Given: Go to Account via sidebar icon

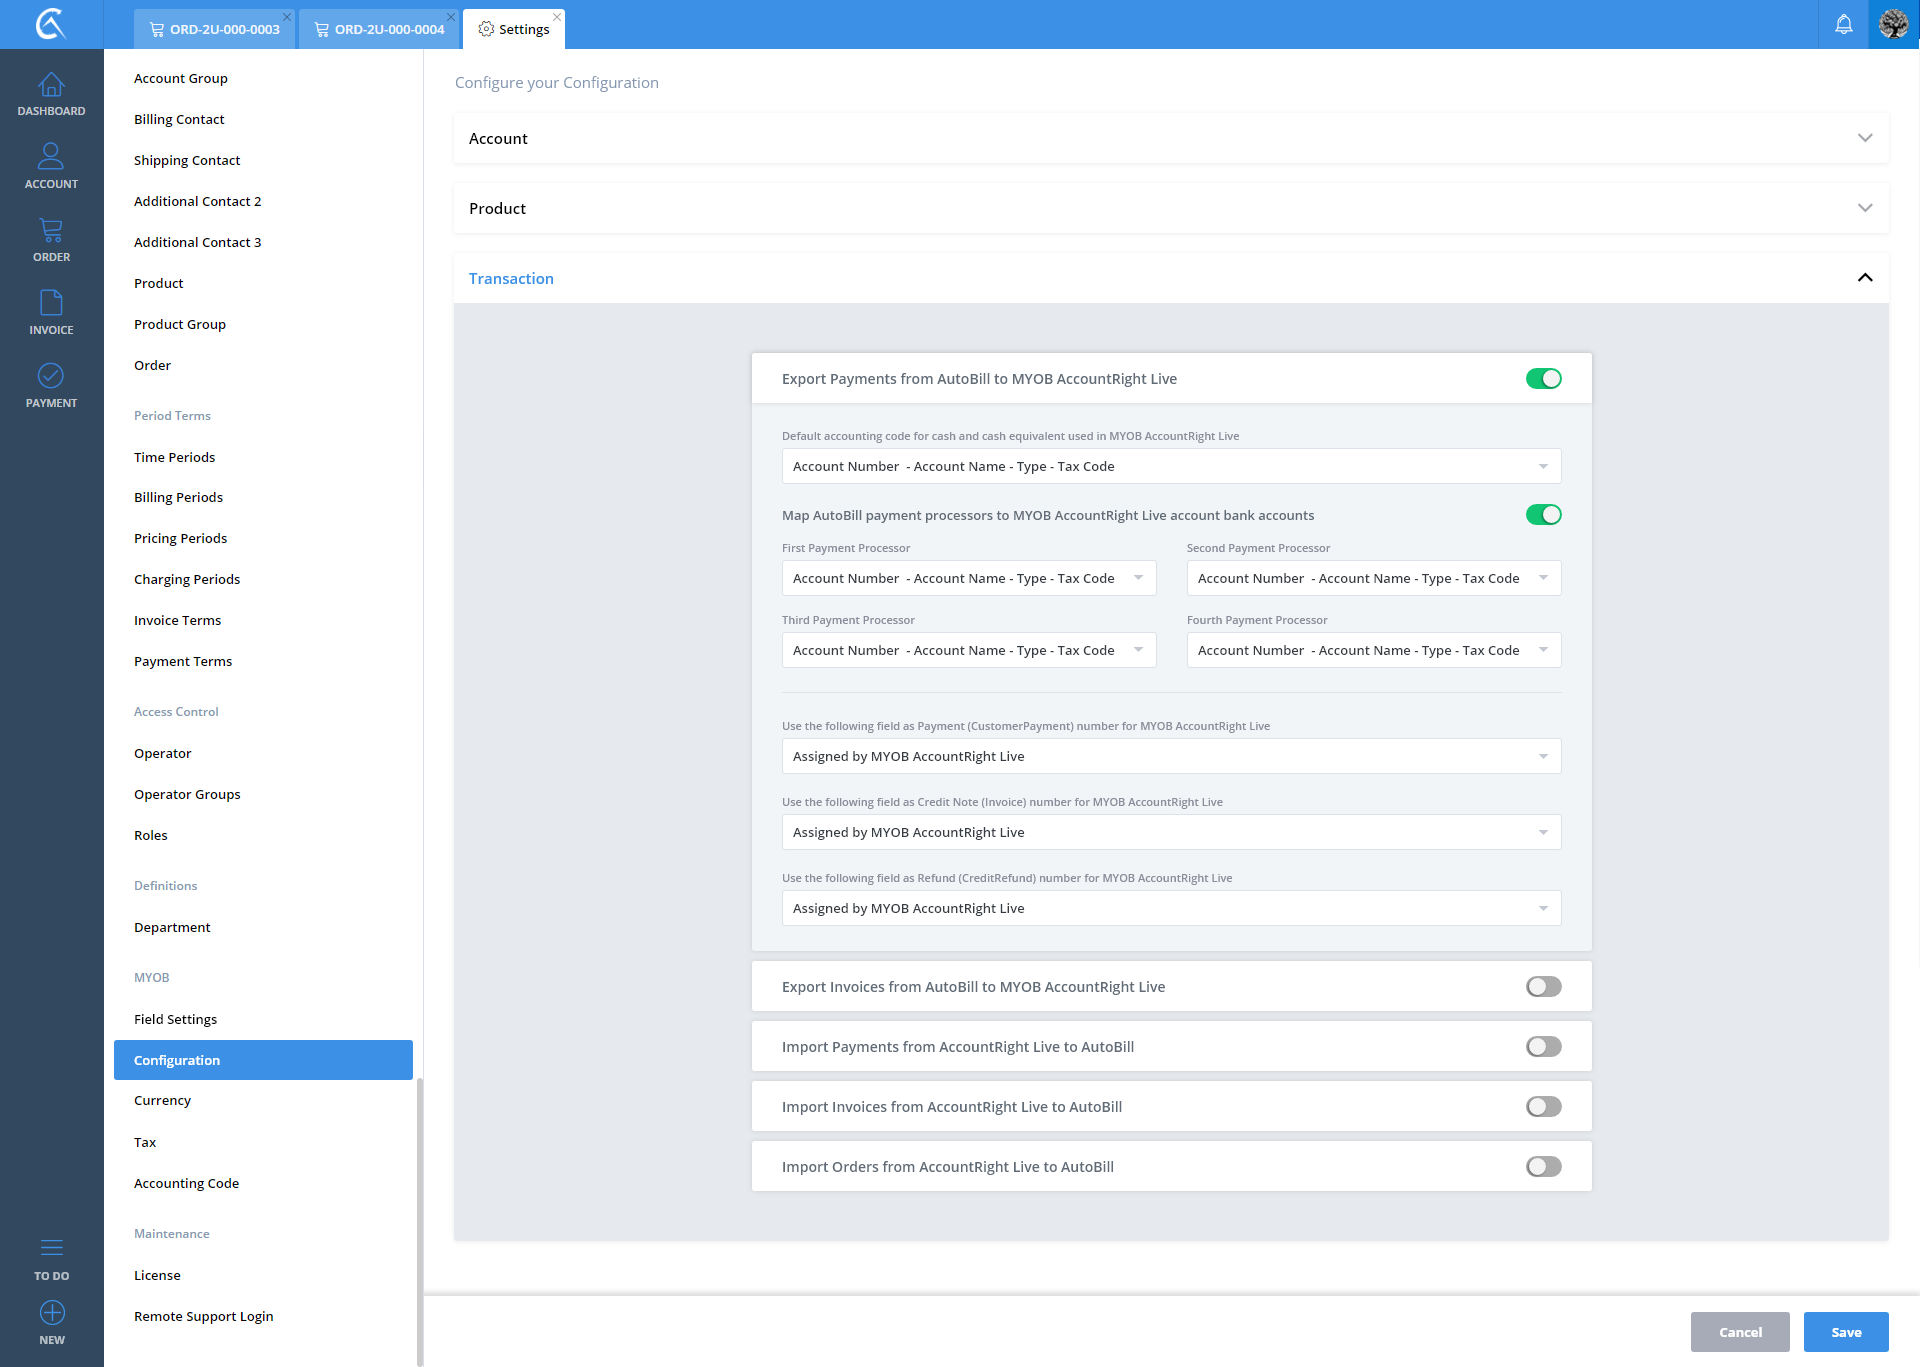Looking at the screenshot, I should 51,157.
